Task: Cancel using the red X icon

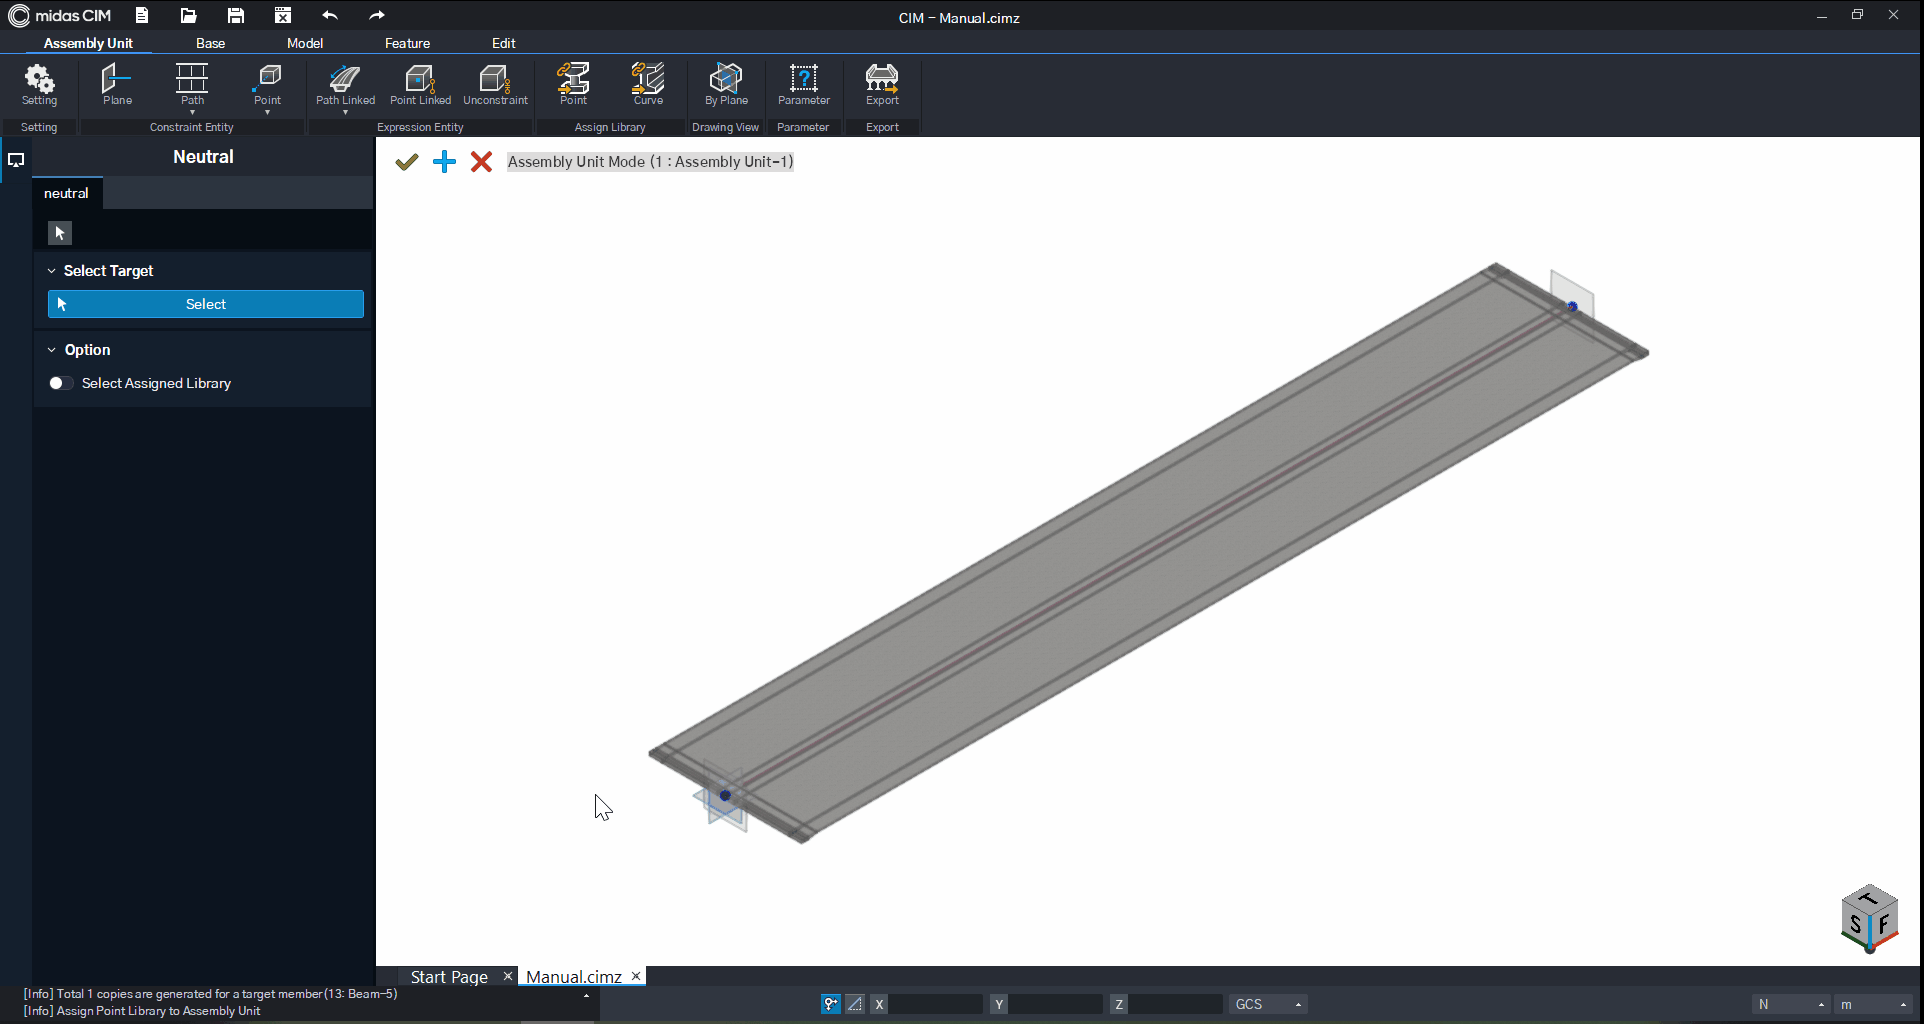Action: coord(481,162)
